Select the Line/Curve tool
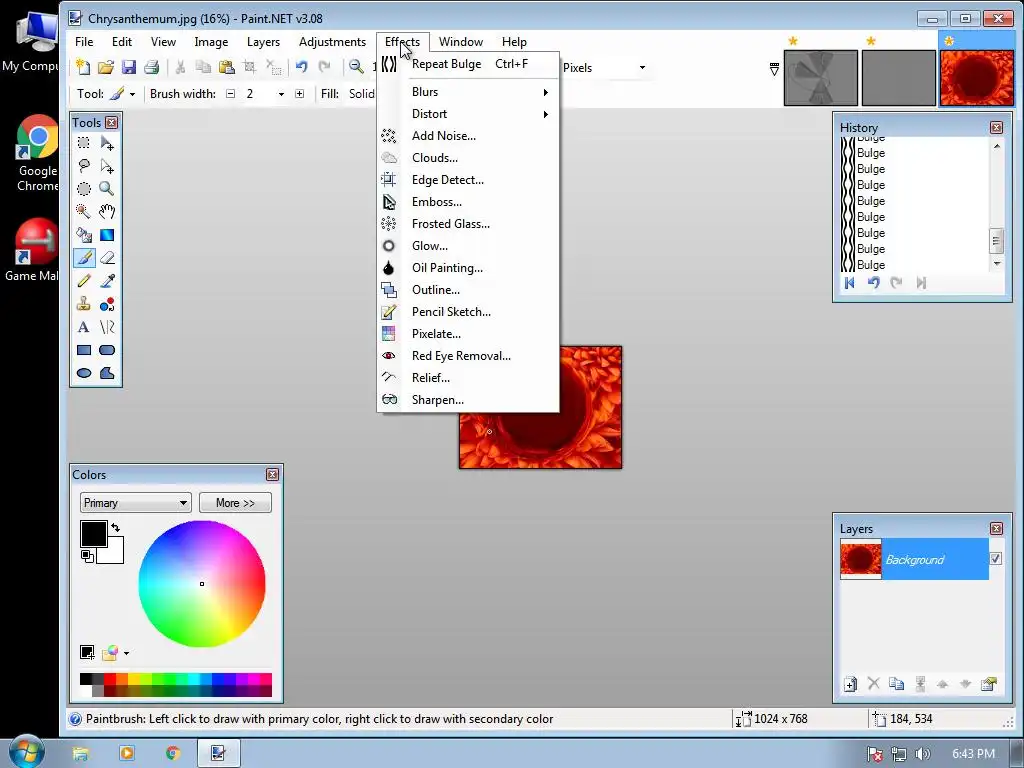 point(107,327)
